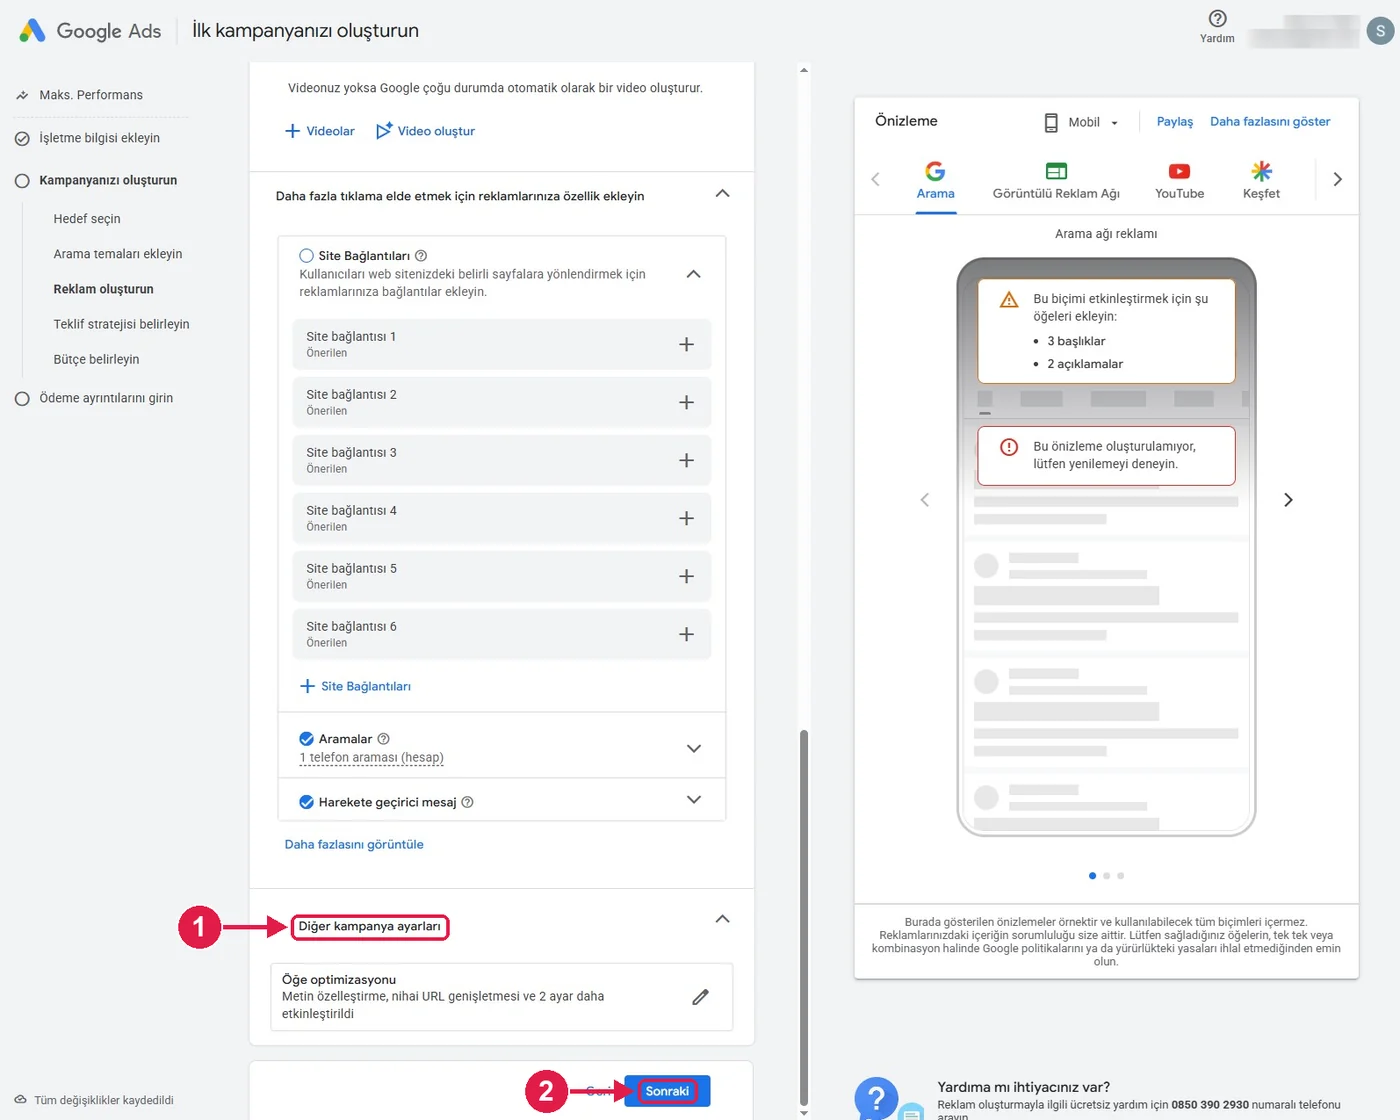
Task: Add Site bağlantısı 1 with plus icon
Action: coord(686,344)
